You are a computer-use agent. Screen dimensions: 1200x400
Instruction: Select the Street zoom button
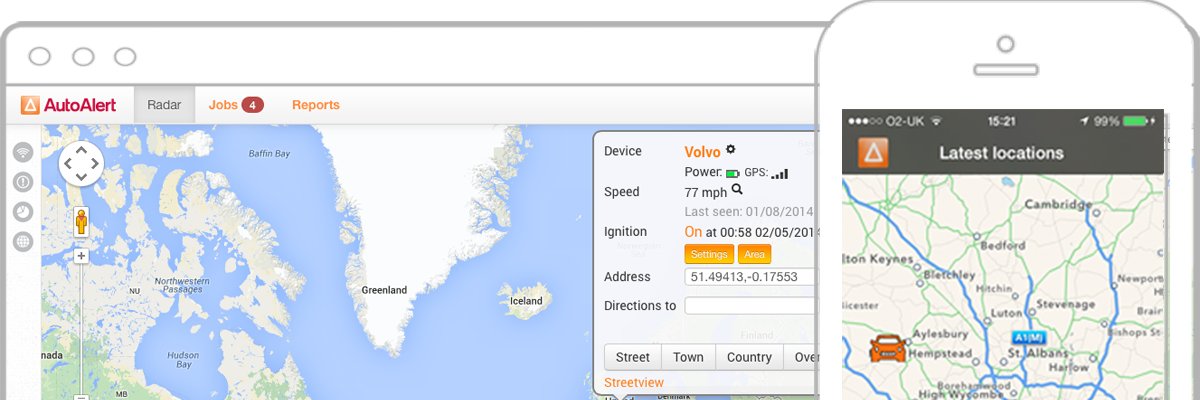632,357
